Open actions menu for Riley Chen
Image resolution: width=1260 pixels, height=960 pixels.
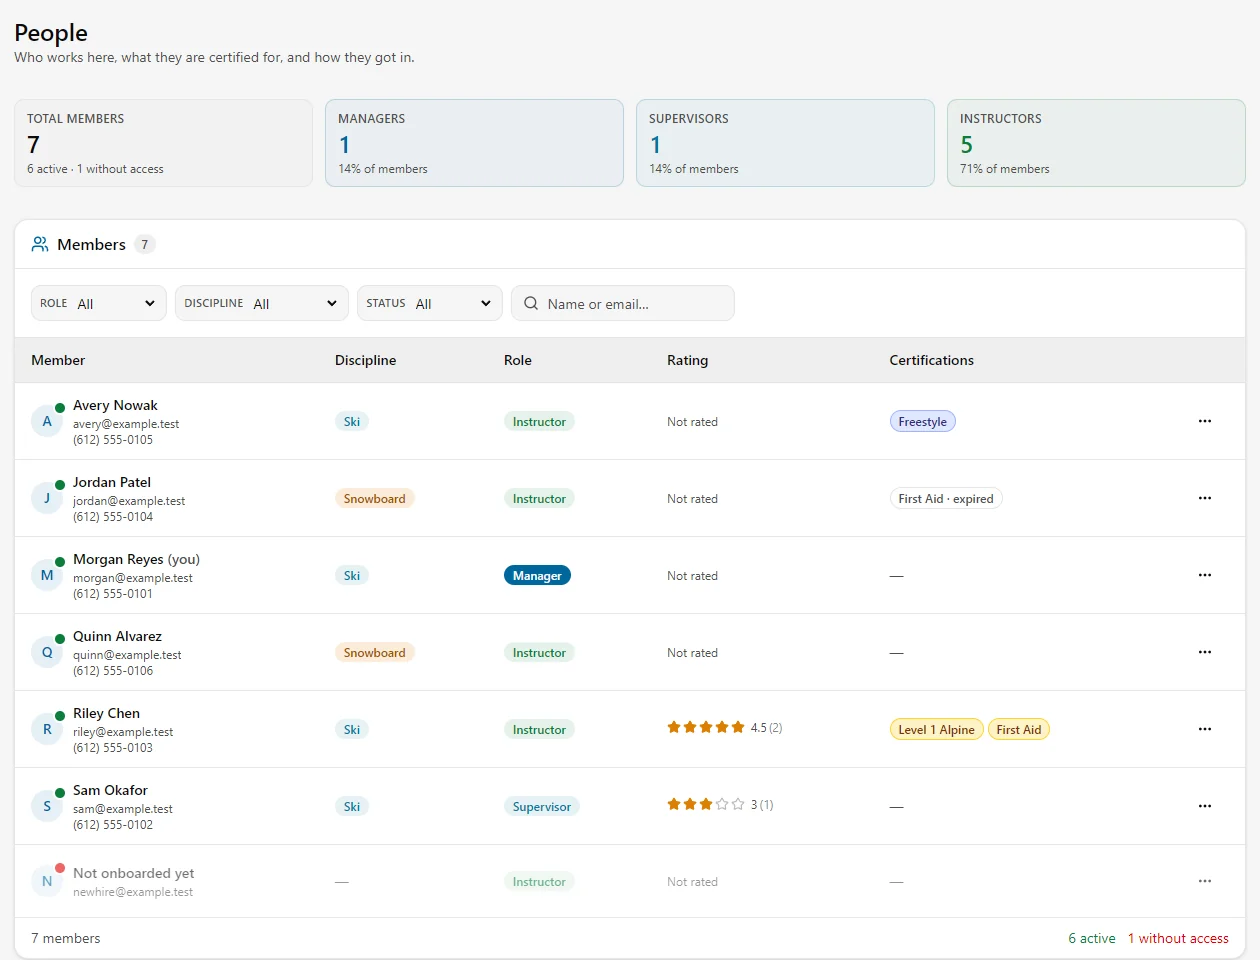1204,729
